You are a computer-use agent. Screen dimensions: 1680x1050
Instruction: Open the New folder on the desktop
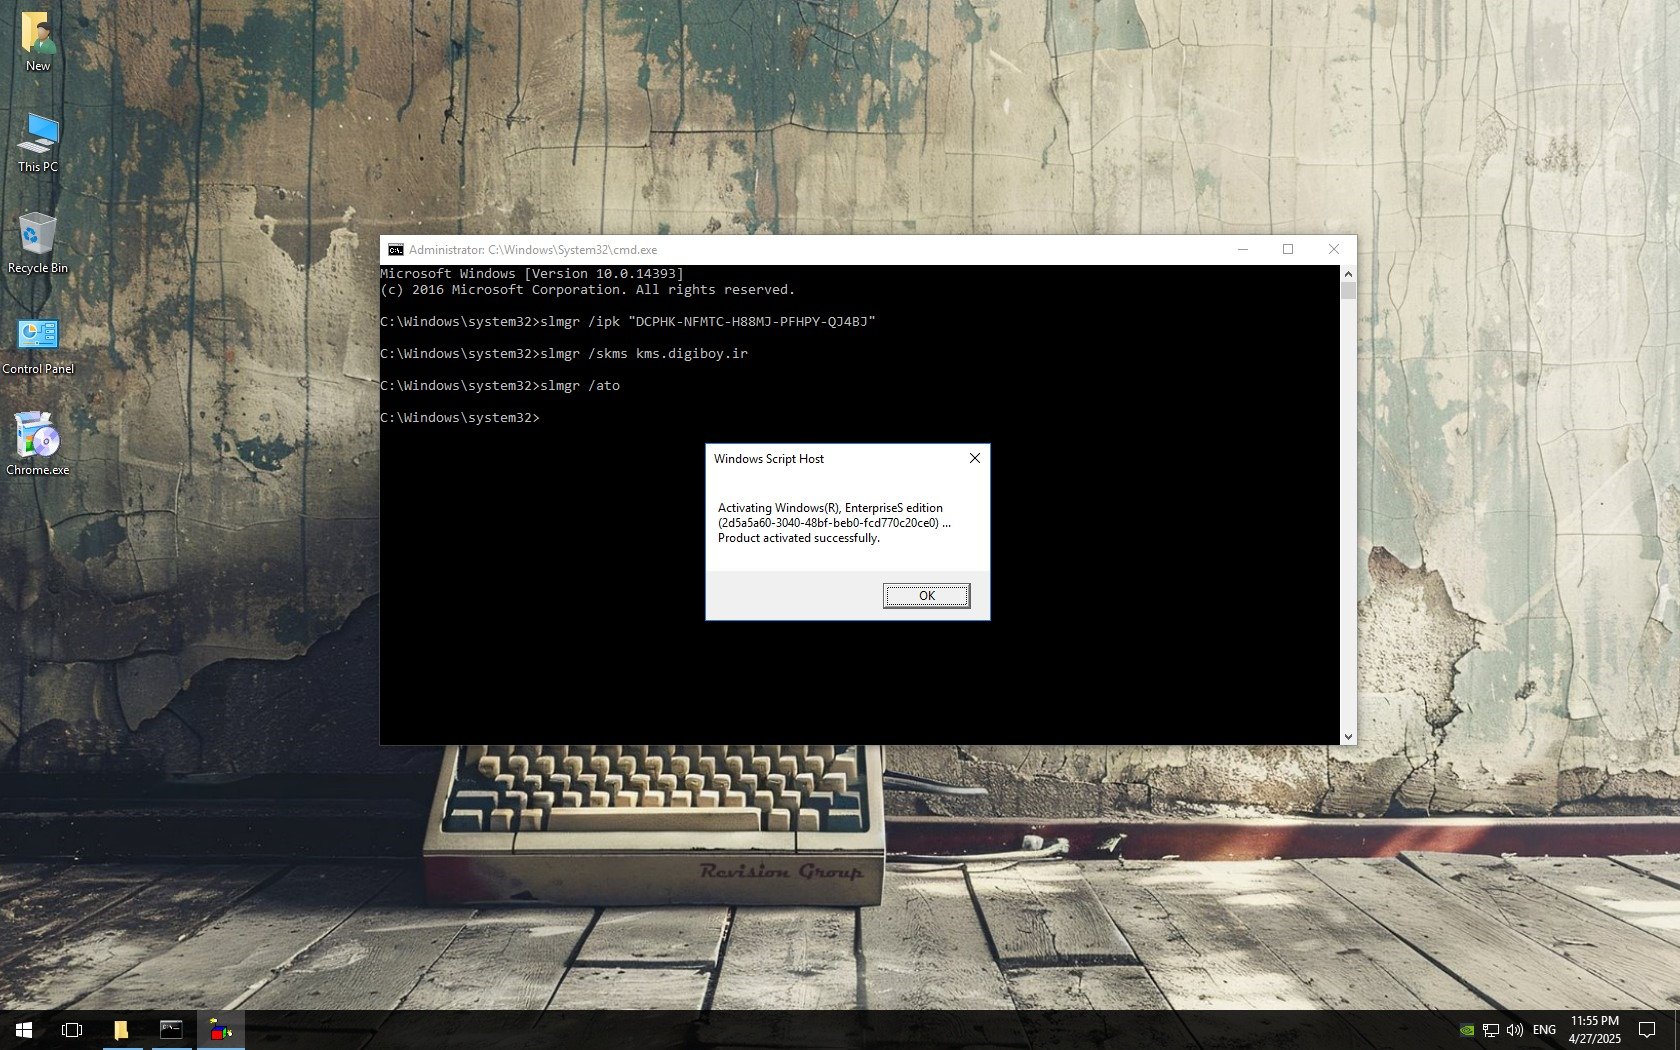pos(38,42)
